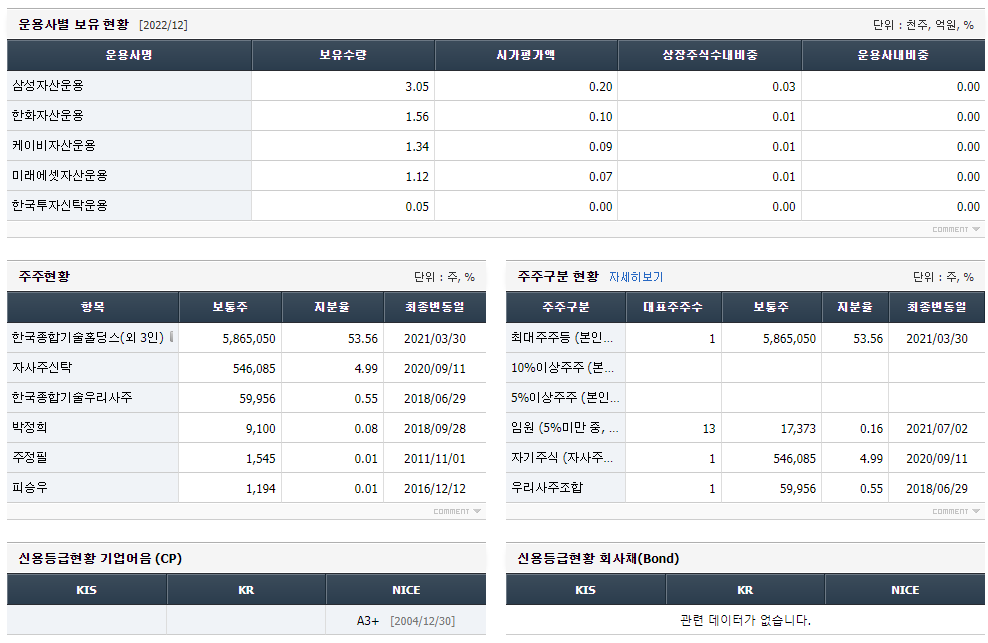
Task: Click the NICE column header in CP table
Action: [406, 590]
